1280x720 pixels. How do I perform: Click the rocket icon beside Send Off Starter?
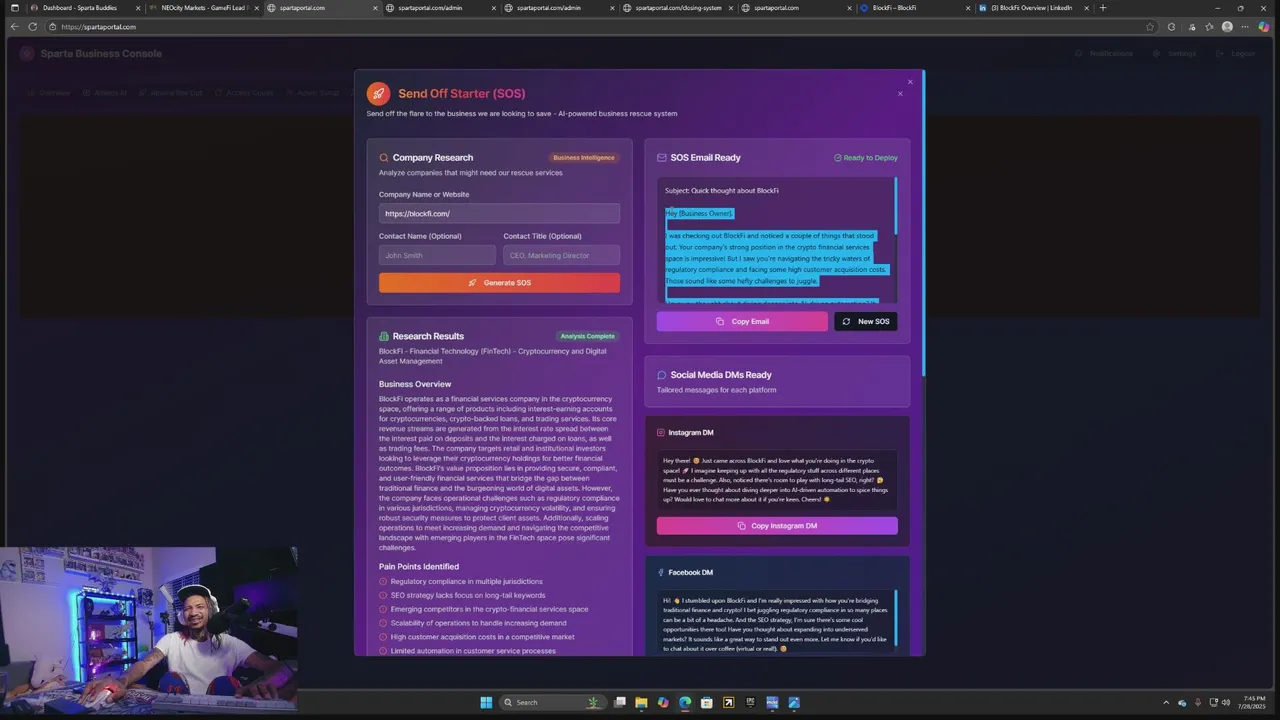pos(378,93)
